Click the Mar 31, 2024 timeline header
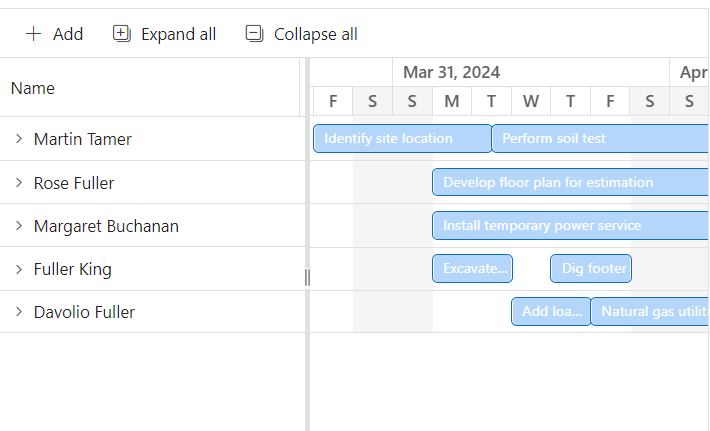Image resolution: width=710 pixels, height=431 pixels. pos(452,72)
